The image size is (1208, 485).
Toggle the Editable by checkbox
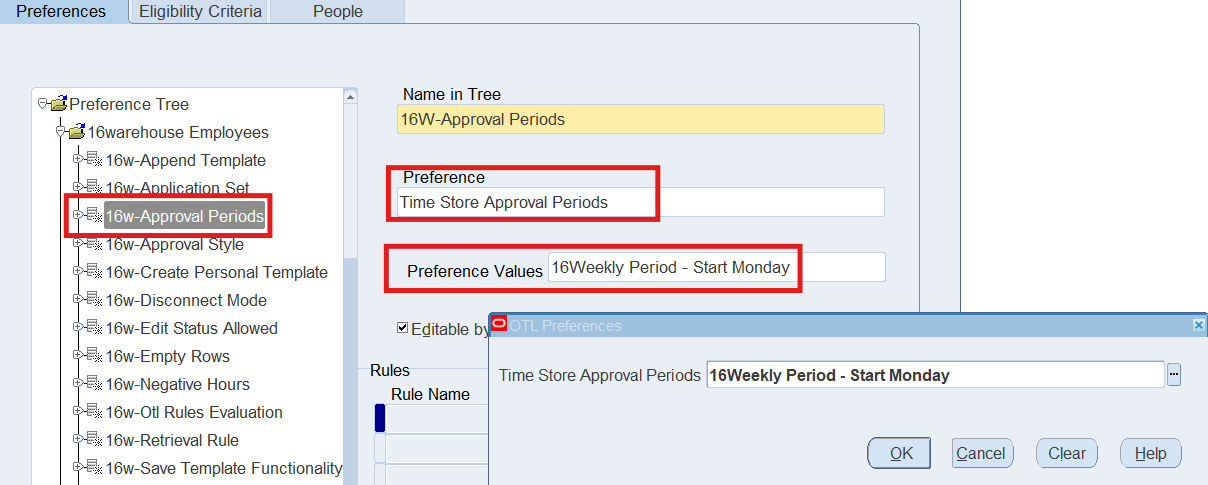pyautogui.click(x=403, y=327)
